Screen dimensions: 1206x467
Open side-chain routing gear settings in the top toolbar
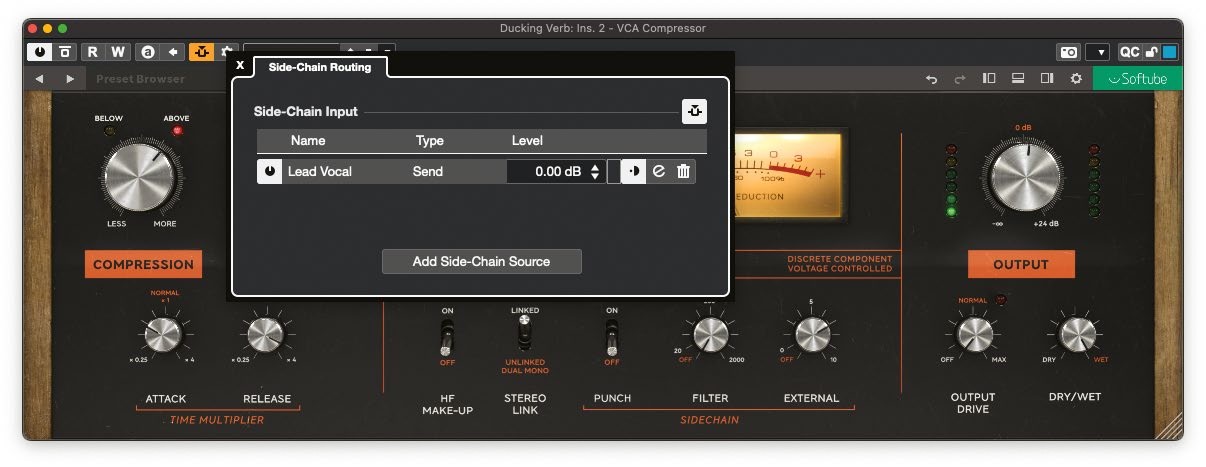point(226,50)
